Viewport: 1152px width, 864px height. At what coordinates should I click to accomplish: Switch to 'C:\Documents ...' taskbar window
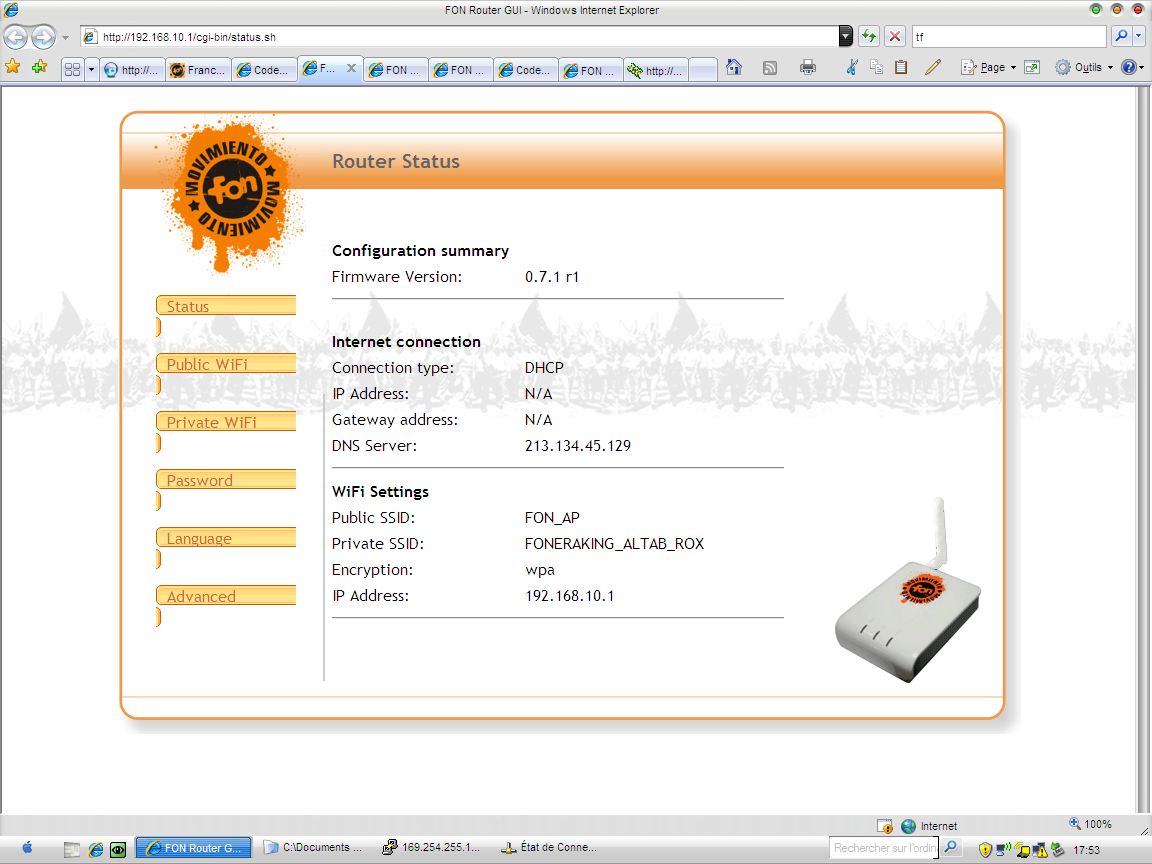point(313,847)
